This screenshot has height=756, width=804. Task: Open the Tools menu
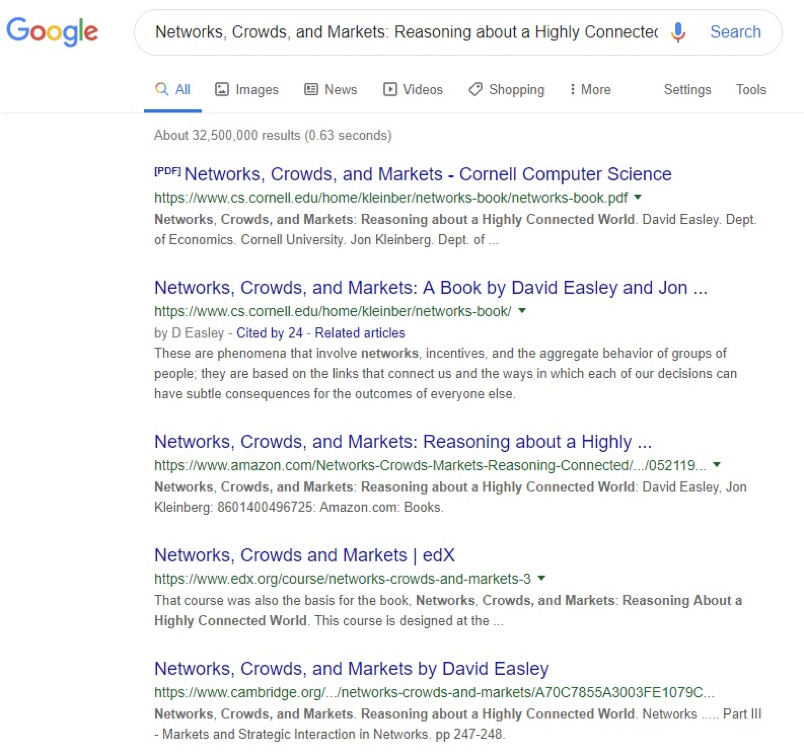(x=751, y=89)
